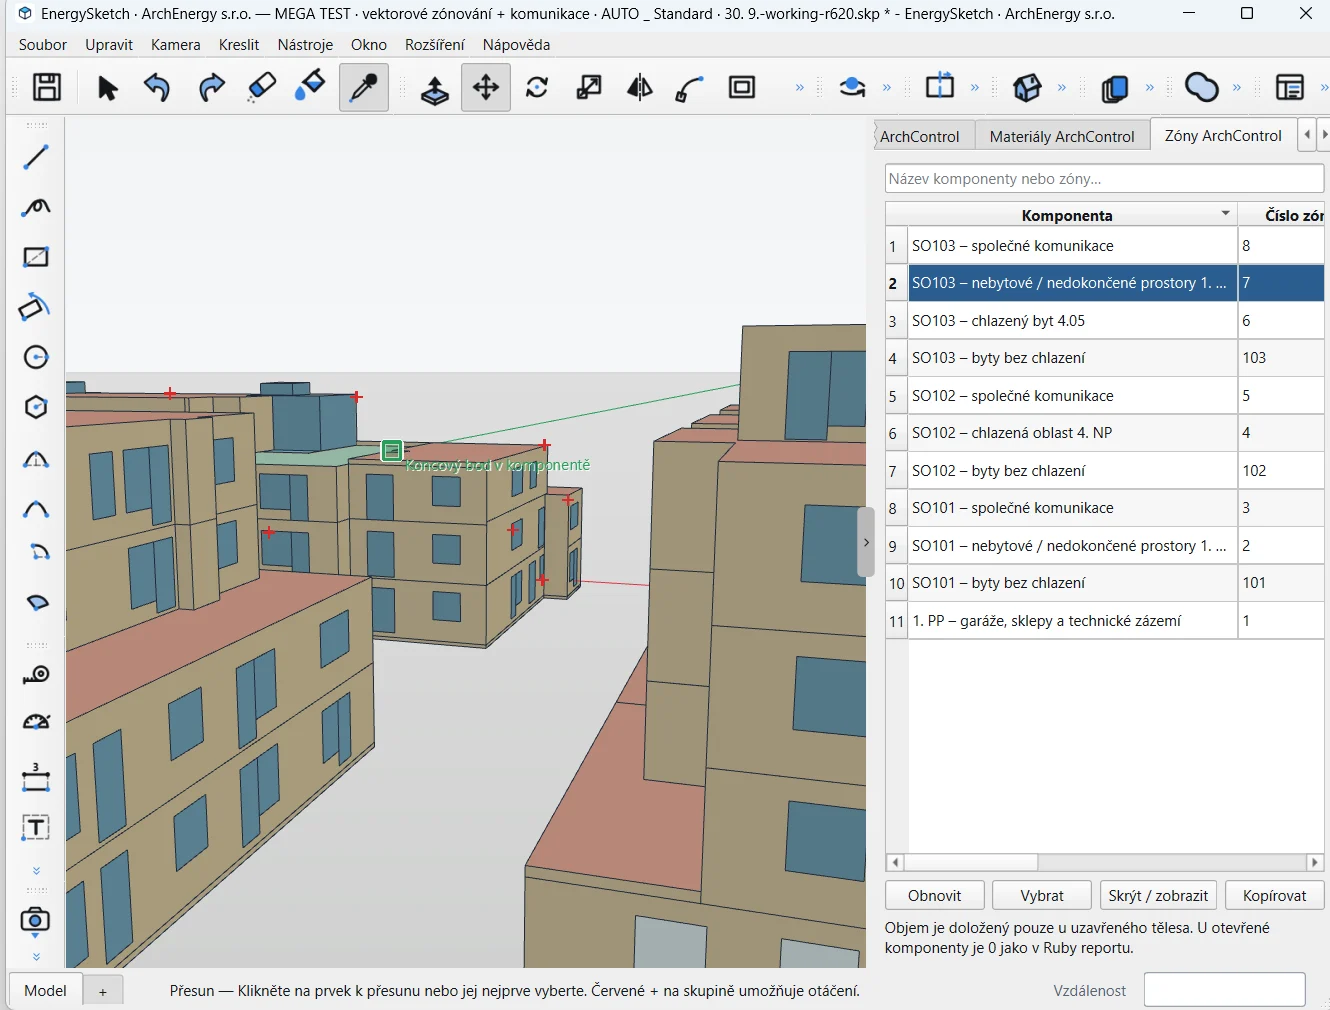Switch to the Materiály ArchControl tab

point(1062,136)
